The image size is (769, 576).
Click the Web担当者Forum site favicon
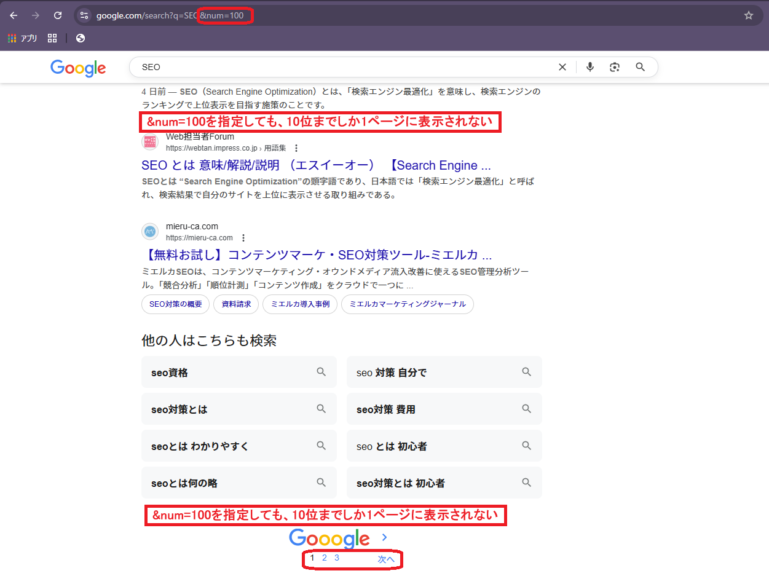pos(150,142)
